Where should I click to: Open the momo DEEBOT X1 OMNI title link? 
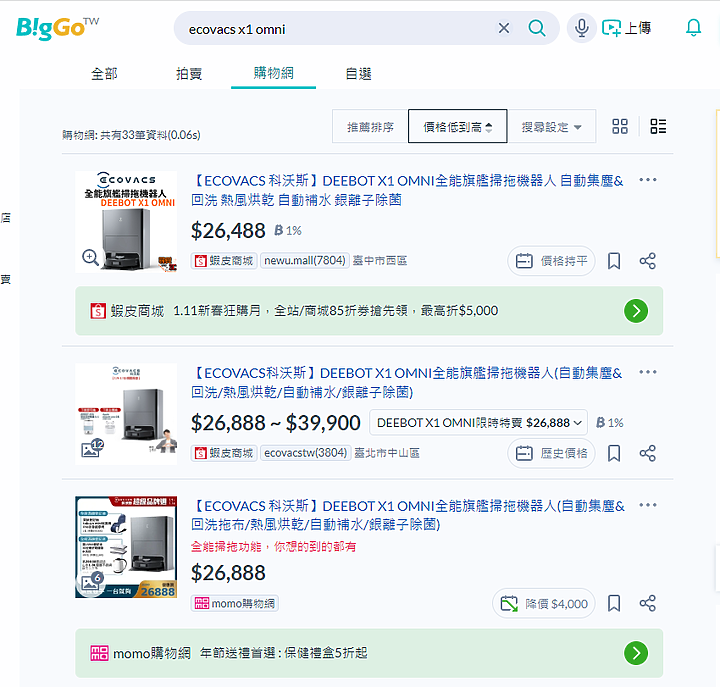408,515
